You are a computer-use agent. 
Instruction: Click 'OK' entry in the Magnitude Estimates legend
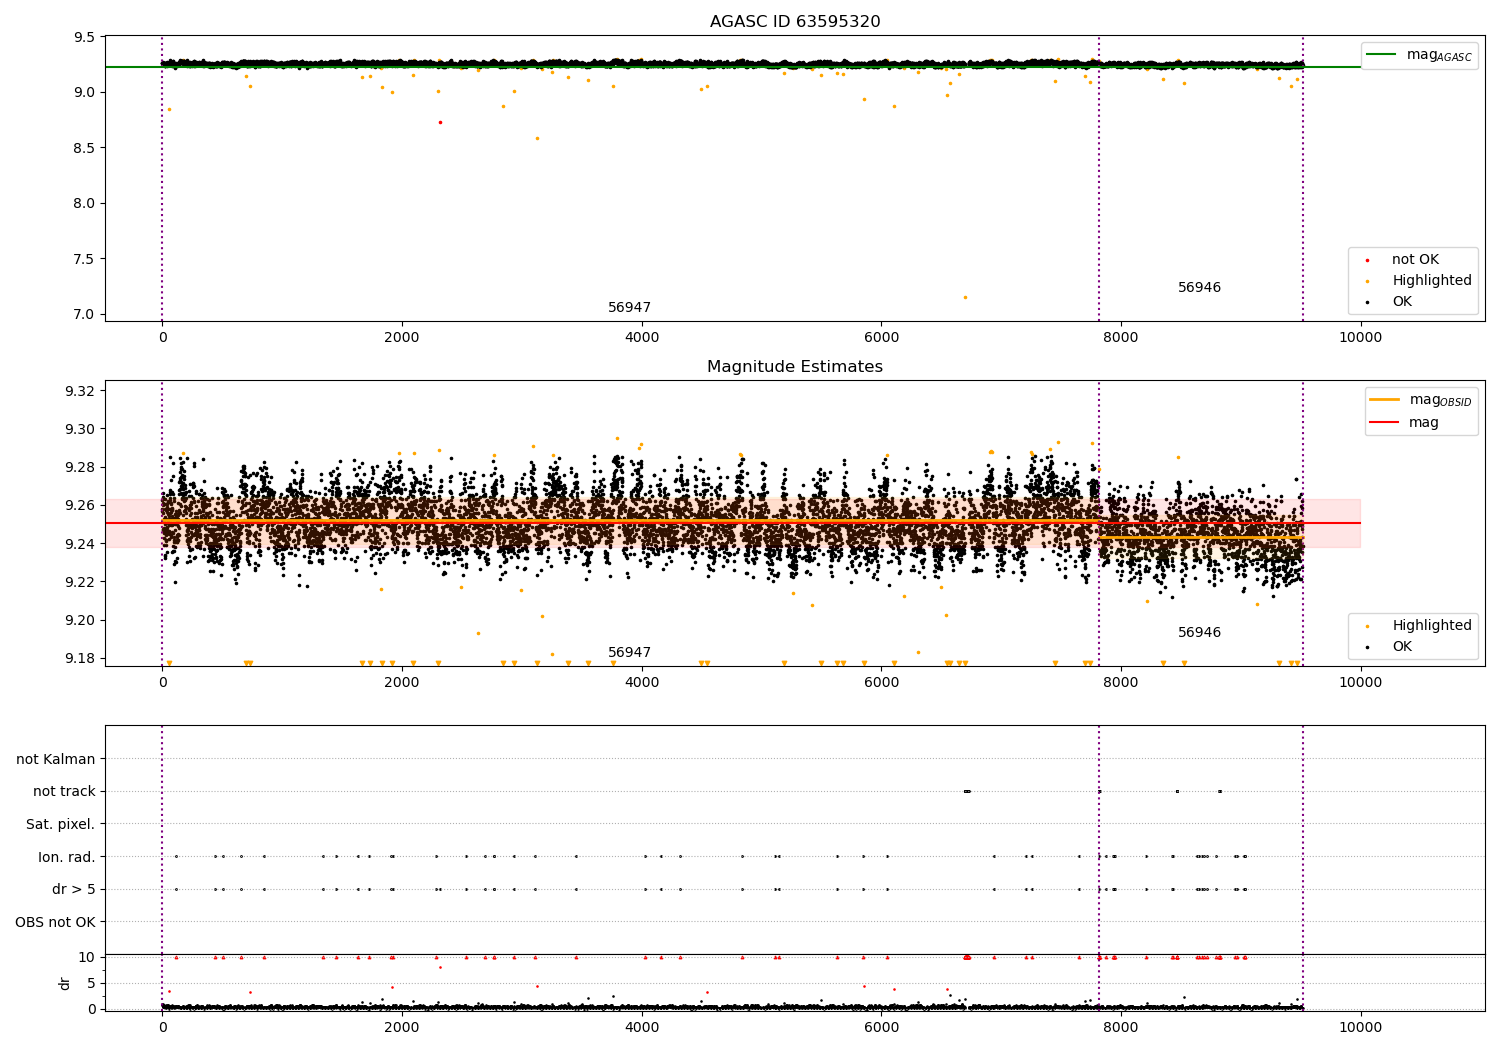pyautogui.click(x=1402, y=647)
